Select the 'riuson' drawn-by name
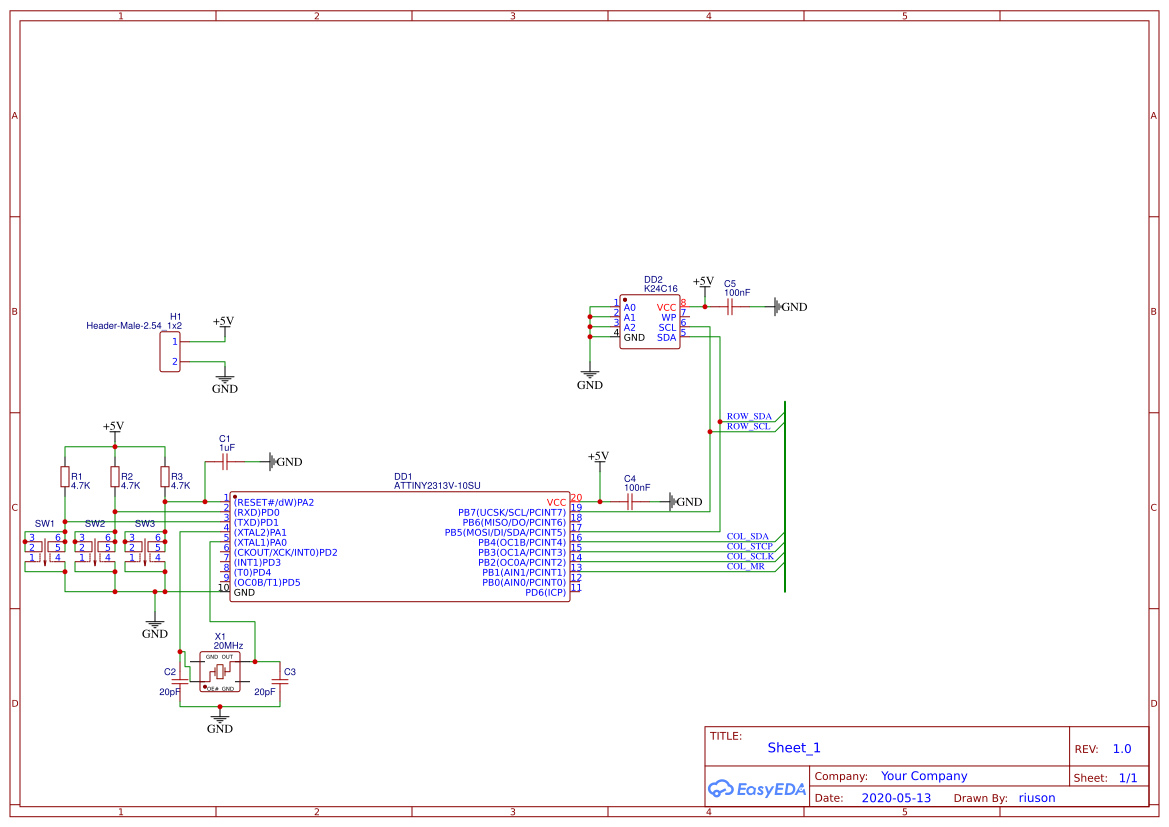1169x827 pixels. [x=1036, y=798]
